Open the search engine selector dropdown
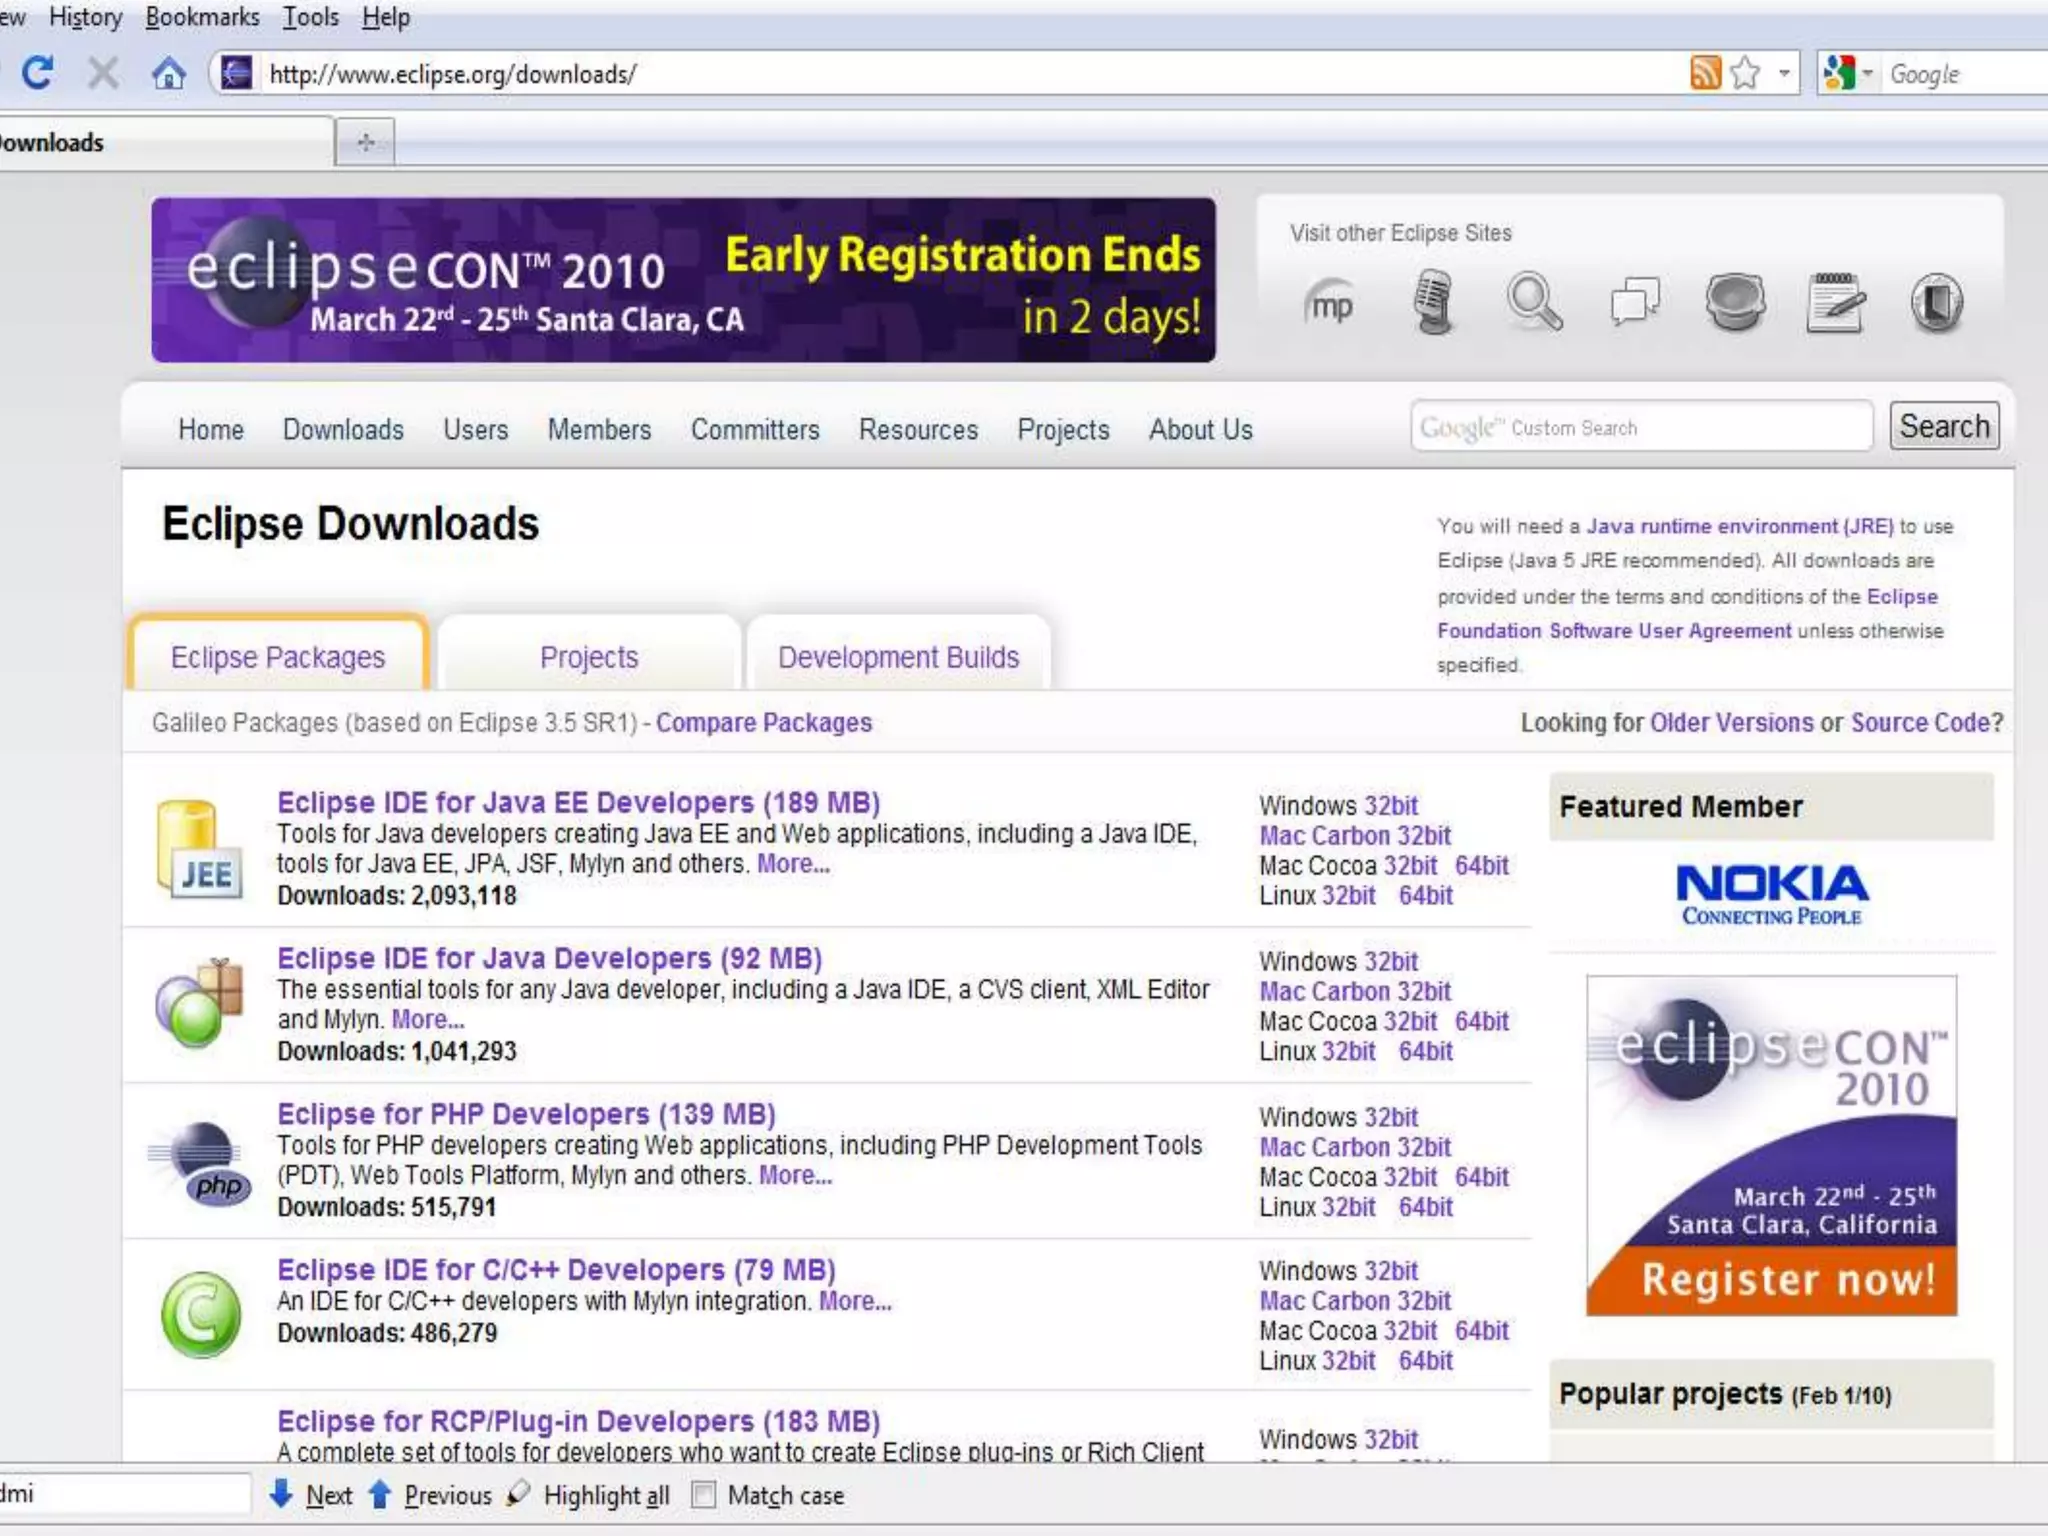The width and height of the screenshot is (2048, 1536). pyautogui.click(x=1866, y=73)
